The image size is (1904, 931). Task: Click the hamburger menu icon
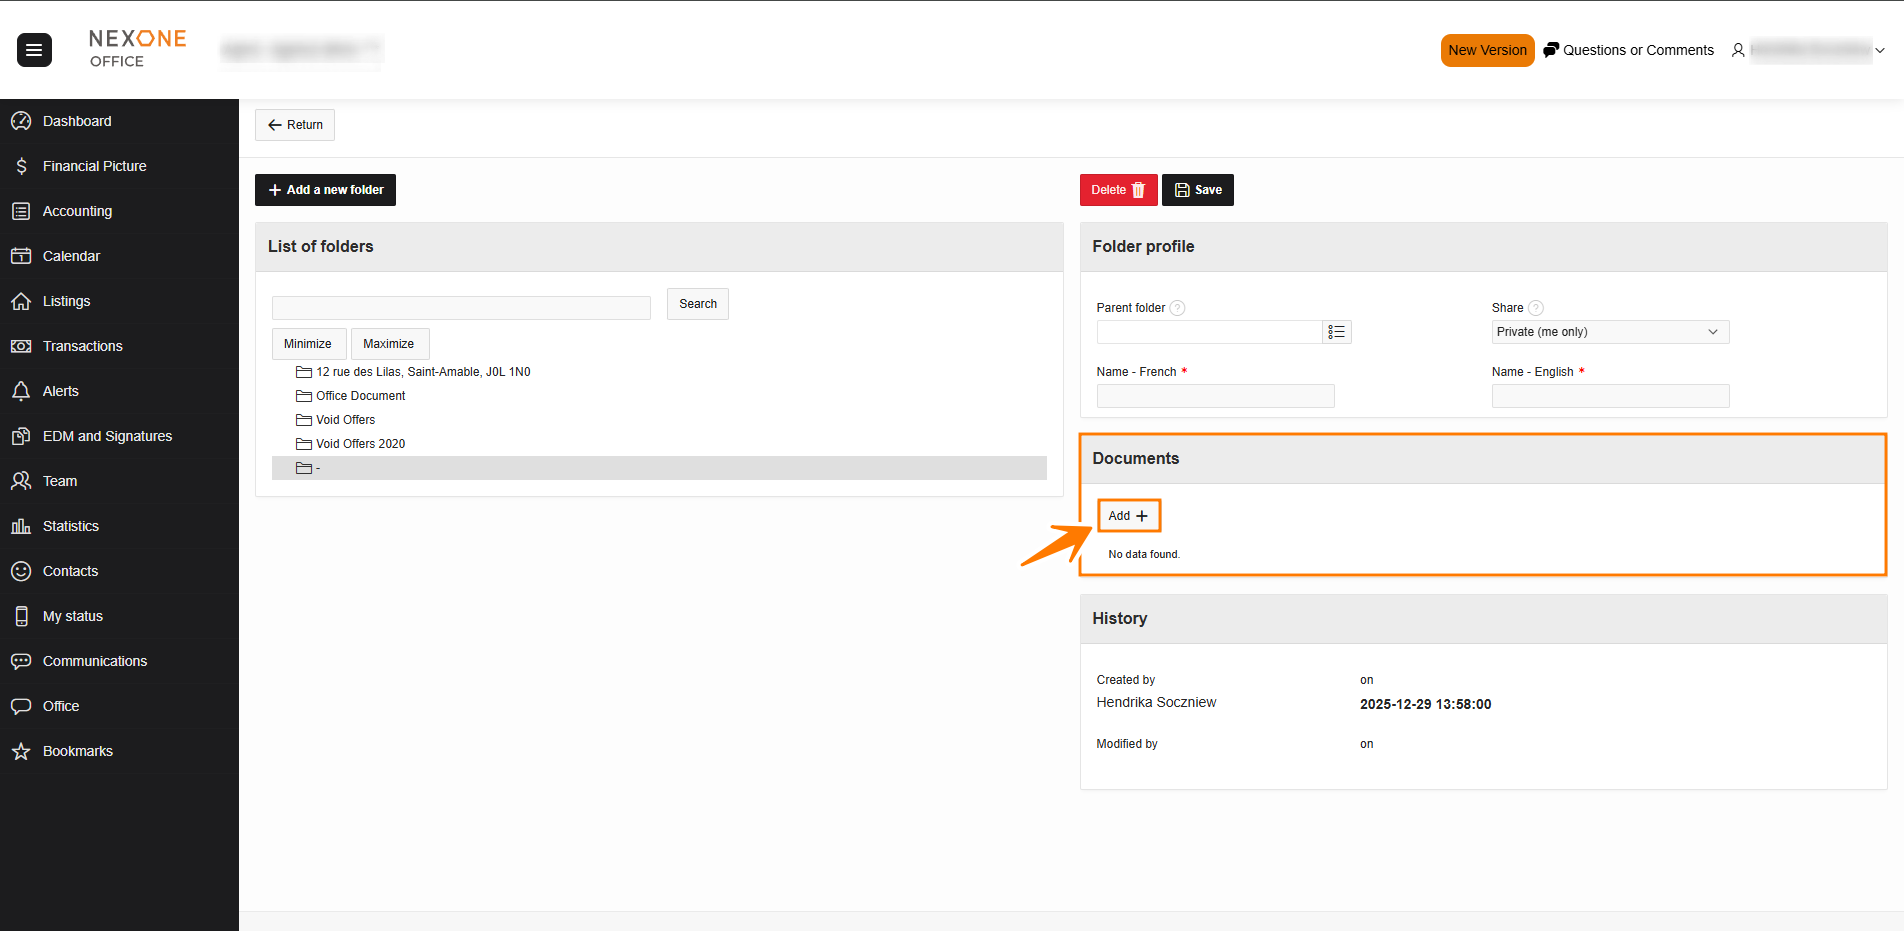click(x=34, y=50)
